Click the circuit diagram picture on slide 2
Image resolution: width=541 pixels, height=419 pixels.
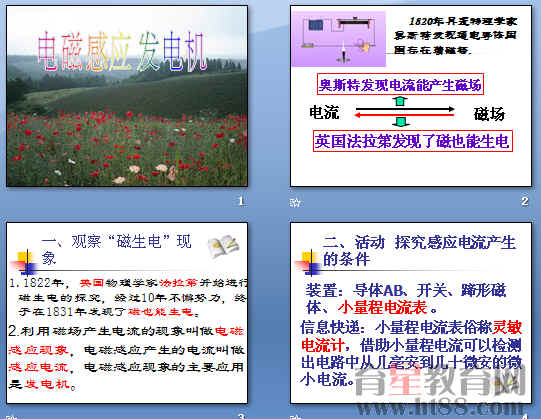[338, 39]
